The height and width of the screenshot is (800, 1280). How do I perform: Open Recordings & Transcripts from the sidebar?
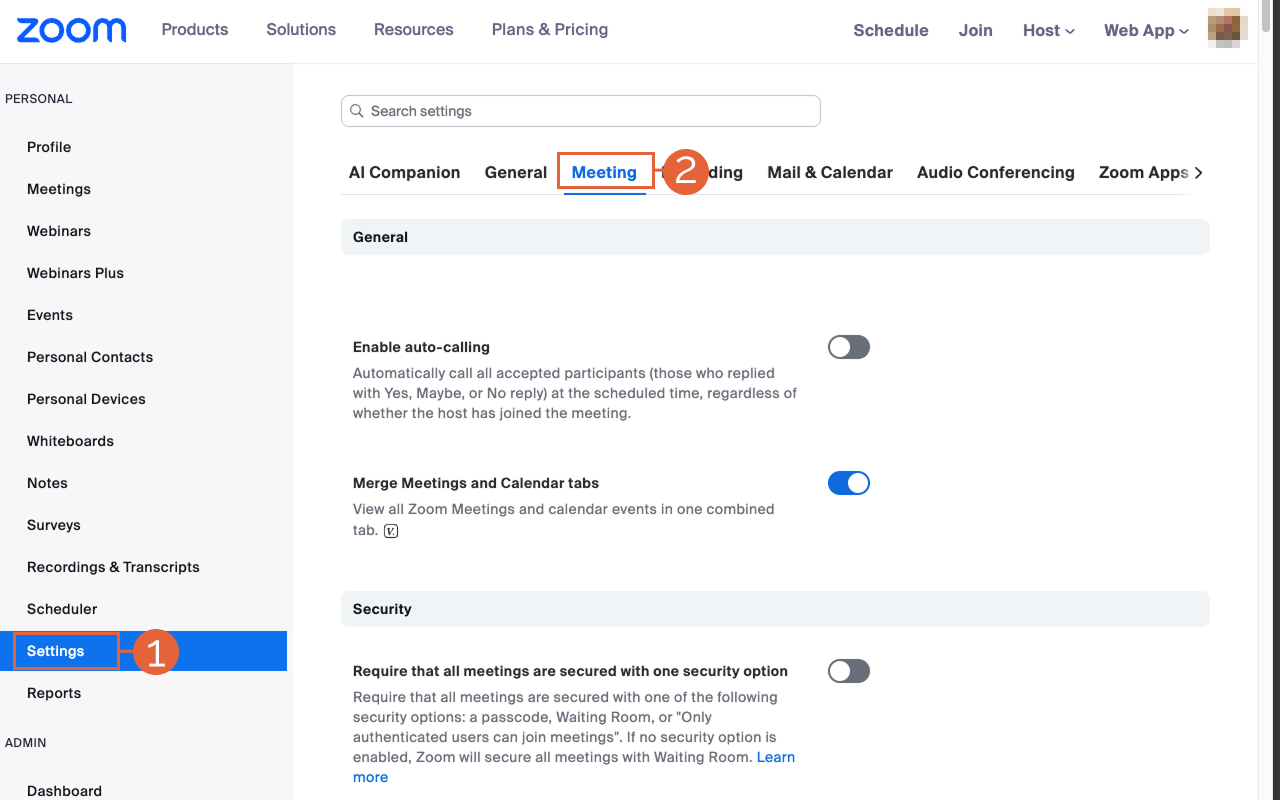tap(112, 567)
